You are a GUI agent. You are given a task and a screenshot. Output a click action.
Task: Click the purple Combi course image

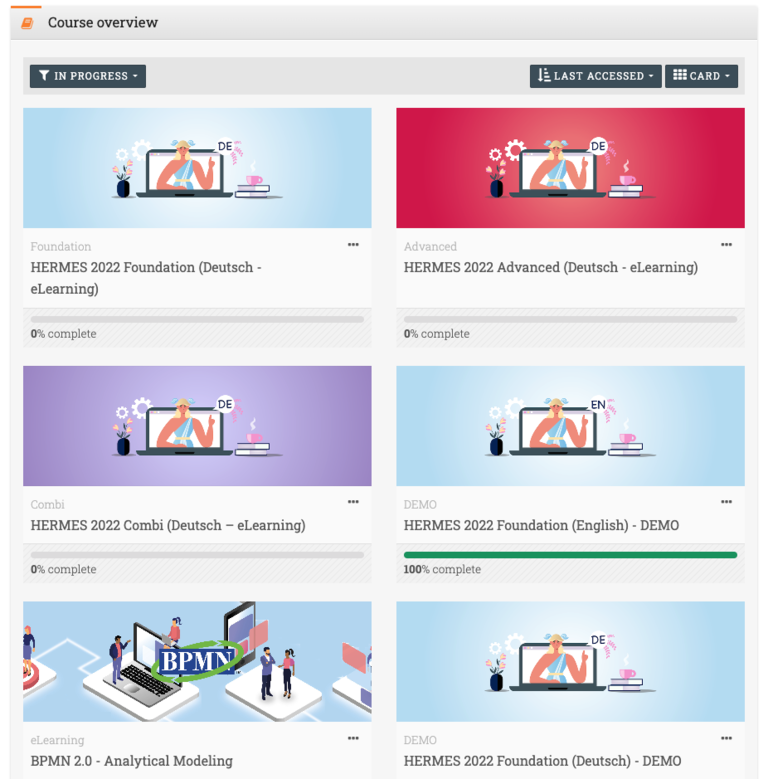point(197,426)
